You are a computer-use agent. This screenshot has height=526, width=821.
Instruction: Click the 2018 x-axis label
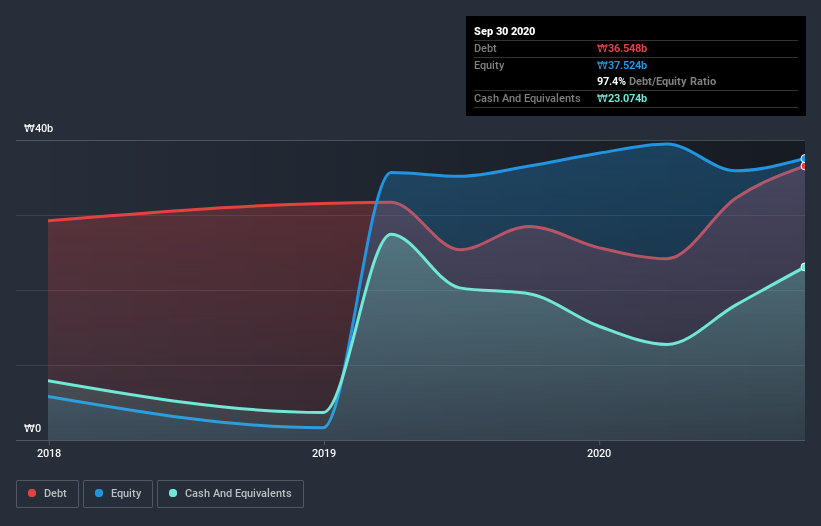click(49, 453)
